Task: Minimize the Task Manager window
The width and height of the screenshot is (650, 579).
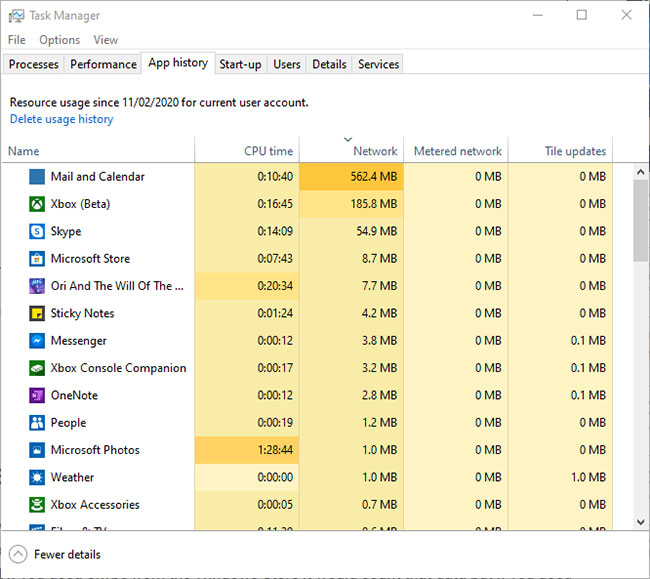Action: (538, 15)
